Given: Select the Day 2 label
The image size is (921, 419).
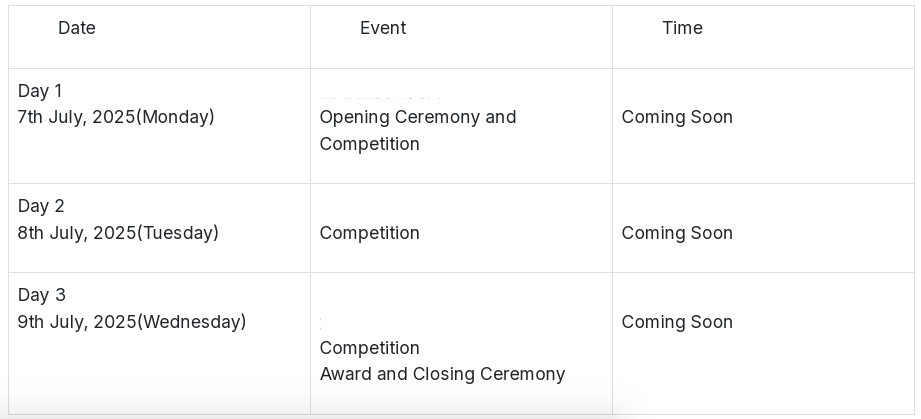Looking at the screenshot, I should [41, 206].
